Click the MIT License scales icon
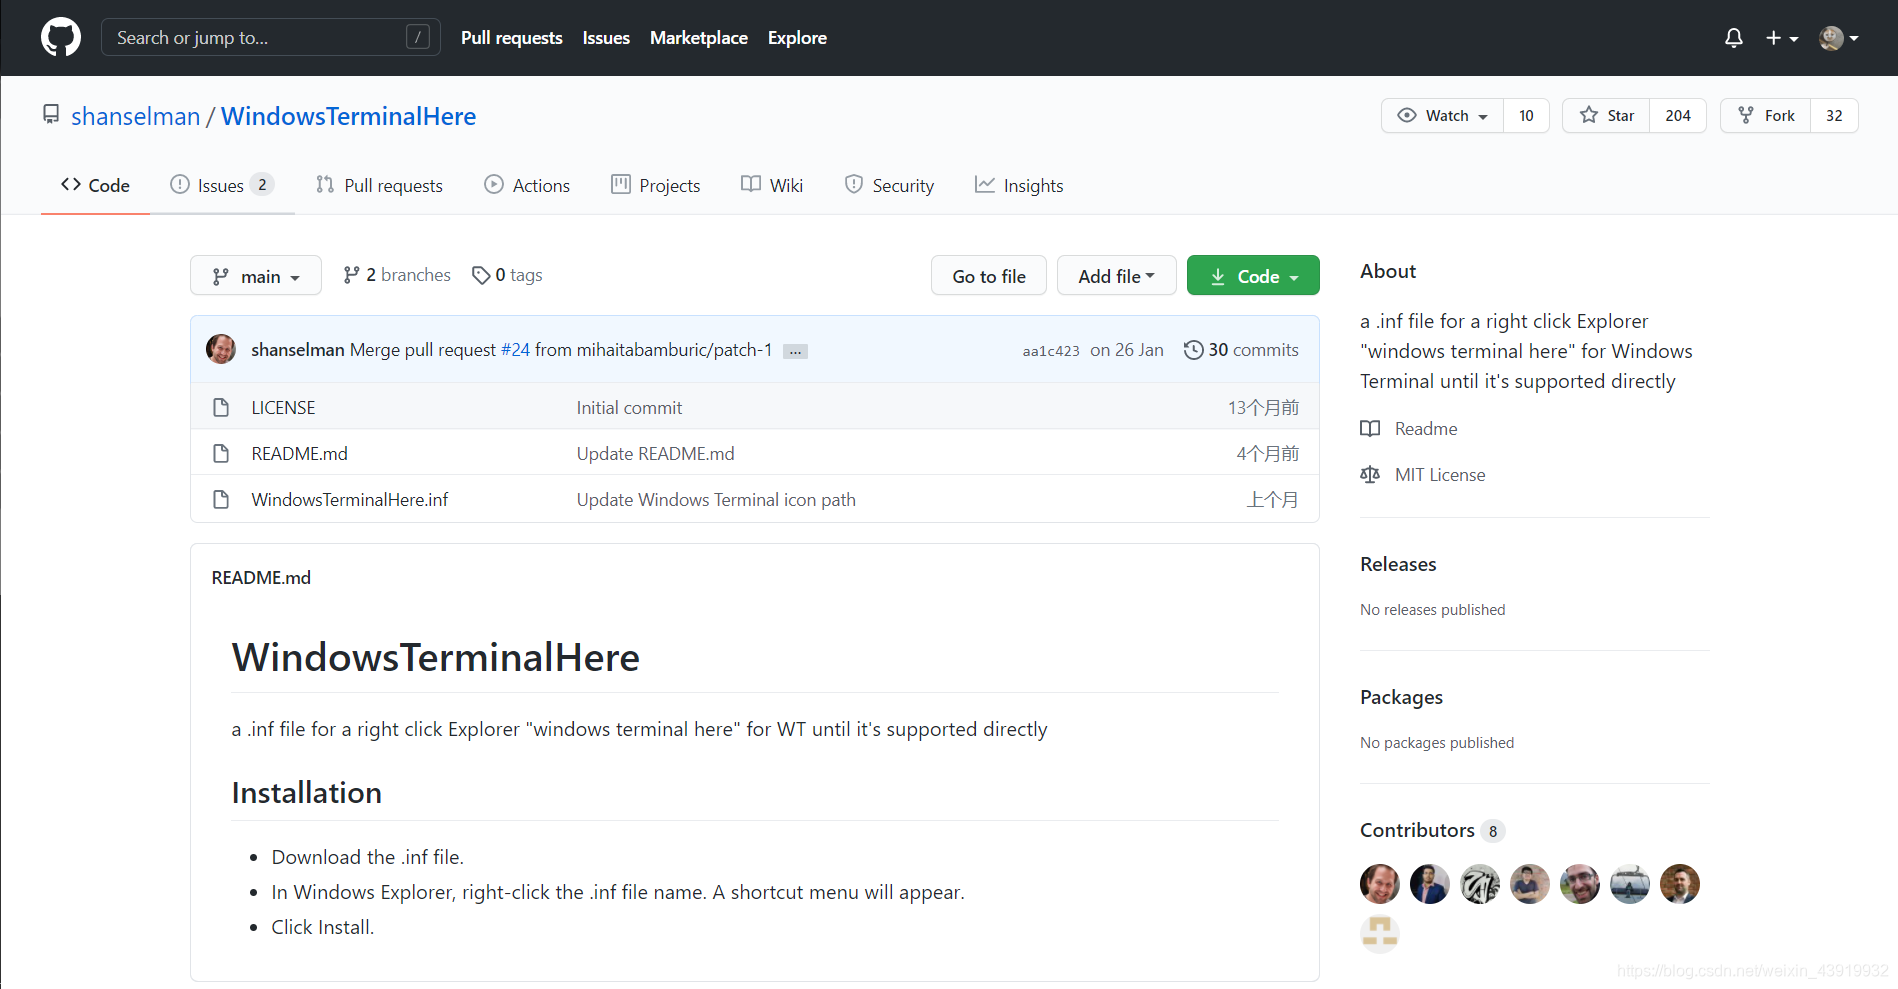This screenshot has height=989, width=1898. pos(1370,474)
